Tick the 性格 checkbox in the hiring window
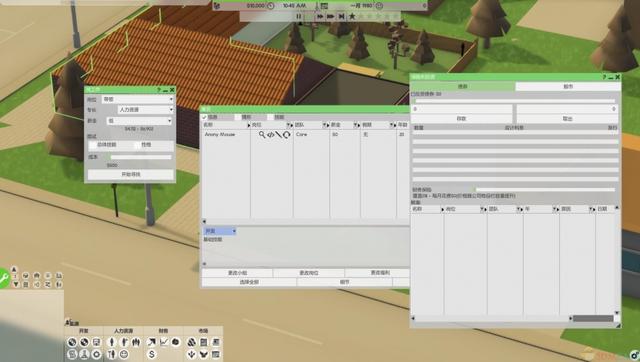 [x=138, y=145]
